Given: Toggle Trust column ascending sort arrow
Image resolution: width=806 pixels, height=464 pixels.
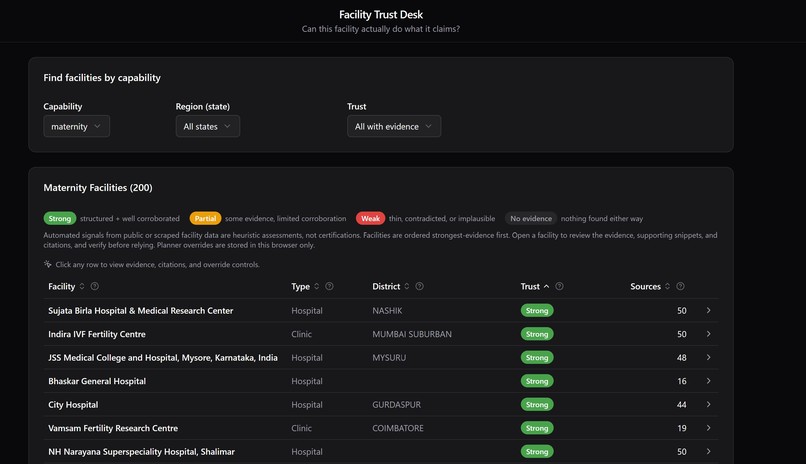Looking at the screenshot, I should [x=546, y=286].
